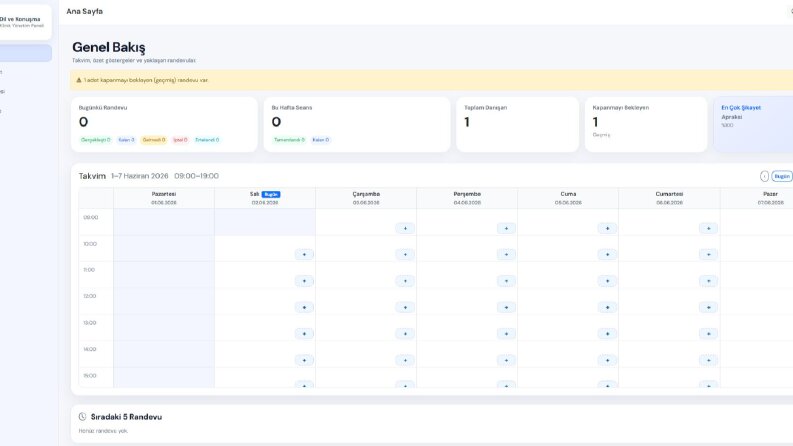Open the Bugünkü Randevu summary card
Screen dimensions: 793x446
[164, 124]
